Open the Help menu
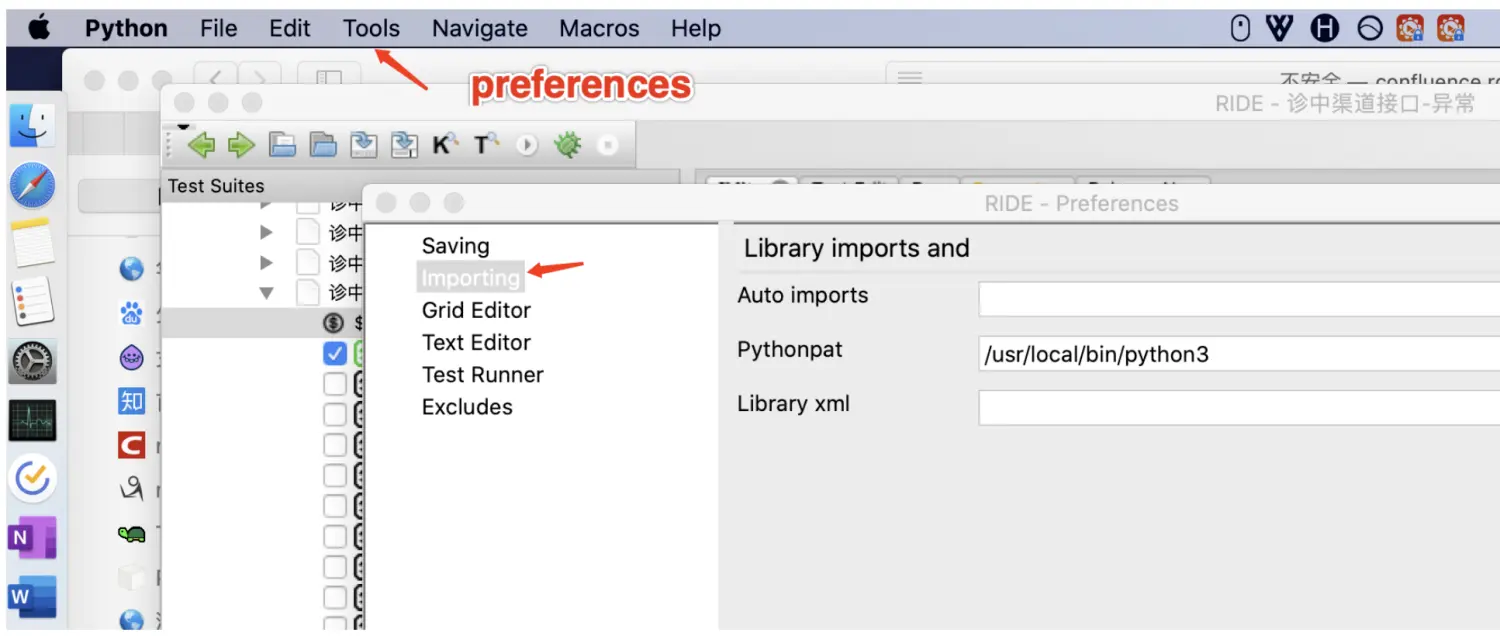Image resolution: width=1500 pixels, height=636 pixels. (x=696, y=30)
